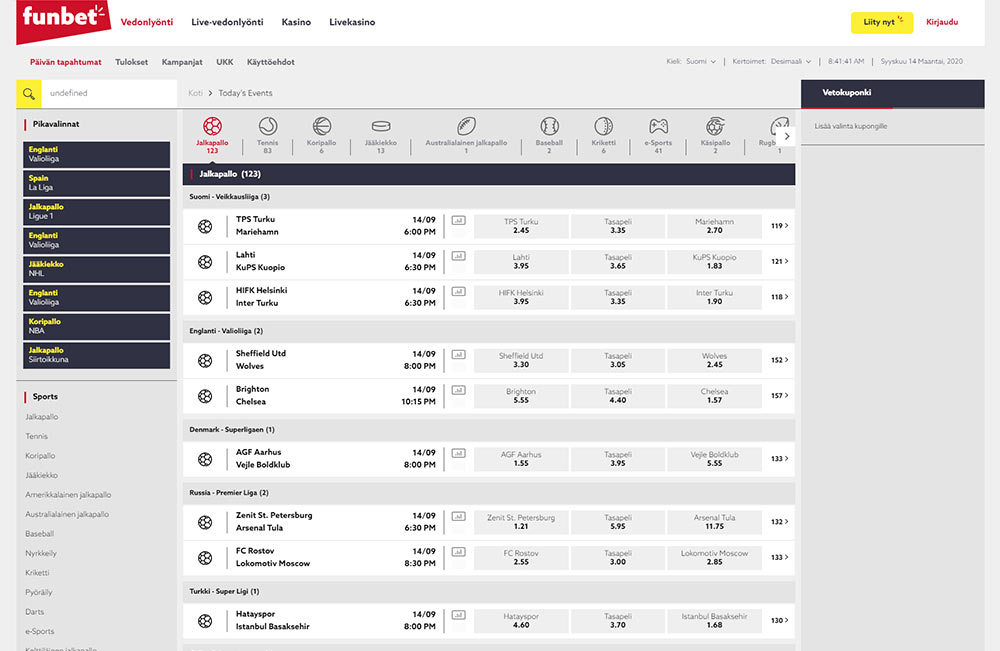Select the Koripallo basketball icon
1000x651 pixels.
pos(321,126)
